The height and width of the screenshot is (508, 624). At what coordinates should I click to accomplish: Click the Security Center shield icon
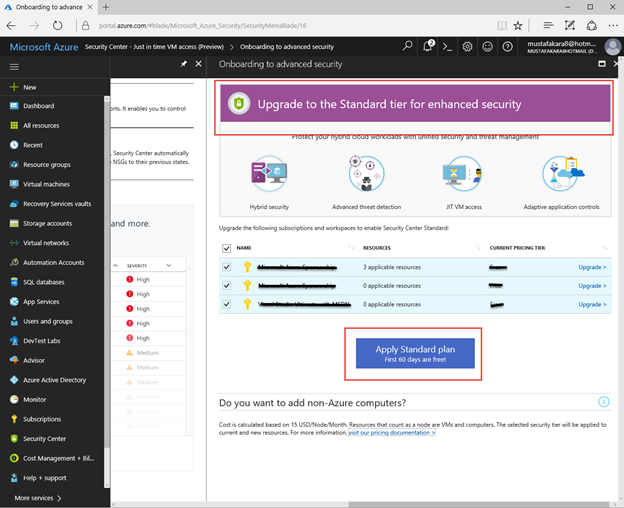tap(14, 438)
